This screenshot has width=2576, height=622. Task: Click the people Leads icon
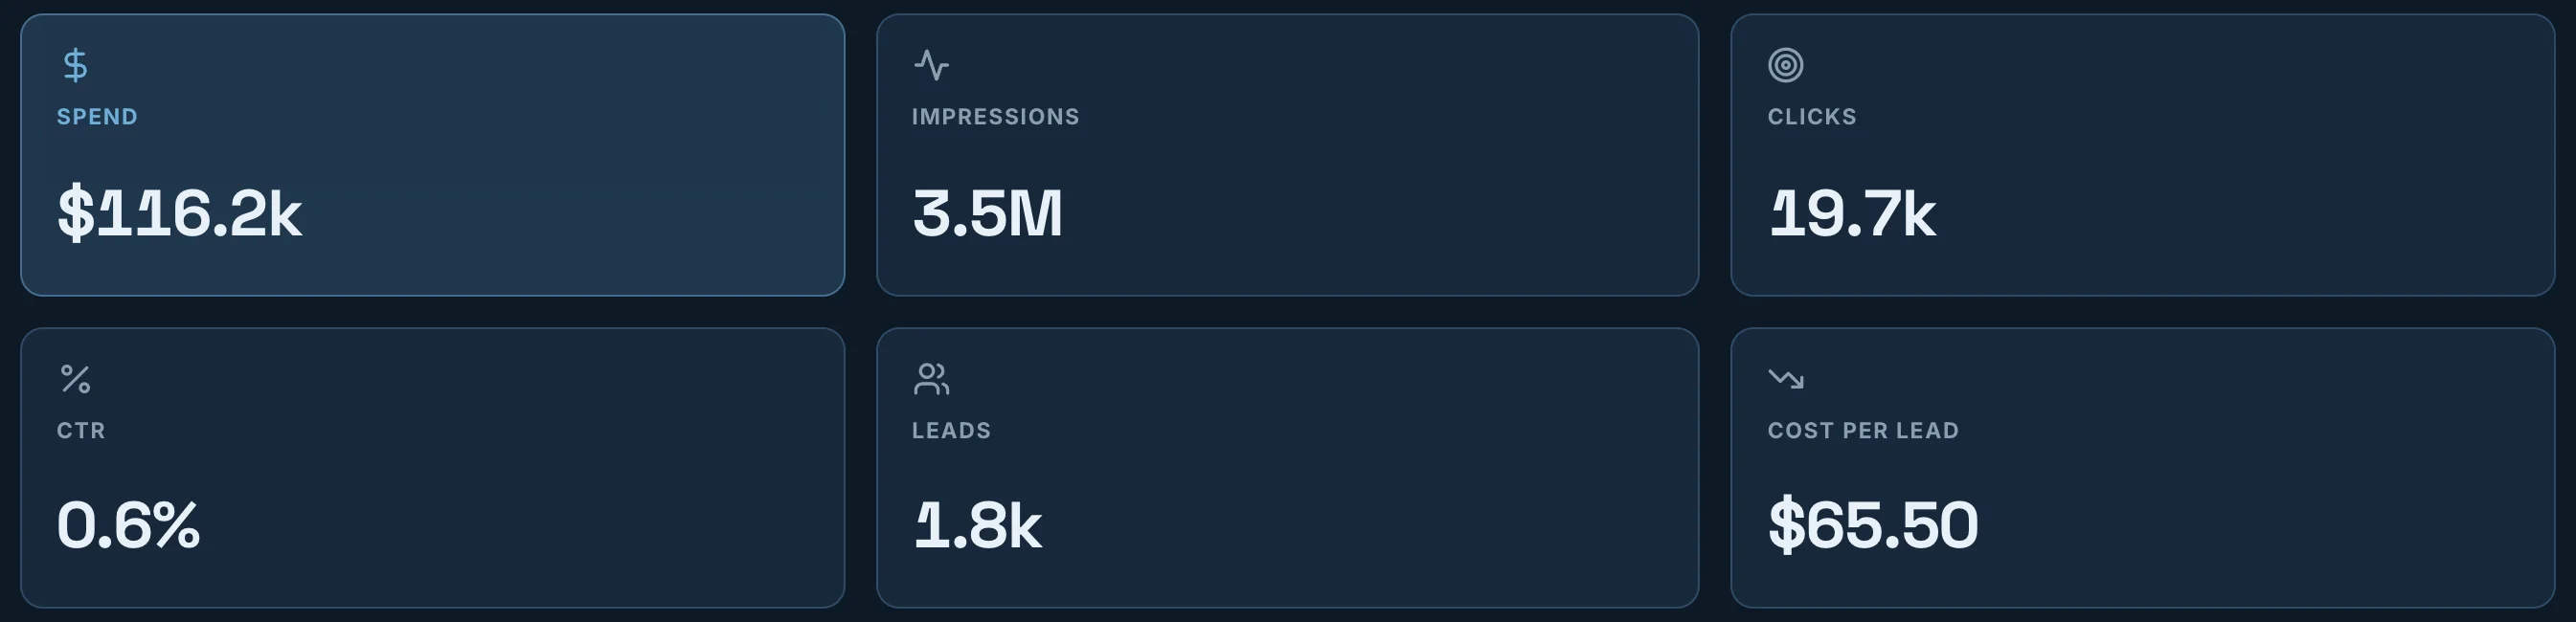point(931,379)
